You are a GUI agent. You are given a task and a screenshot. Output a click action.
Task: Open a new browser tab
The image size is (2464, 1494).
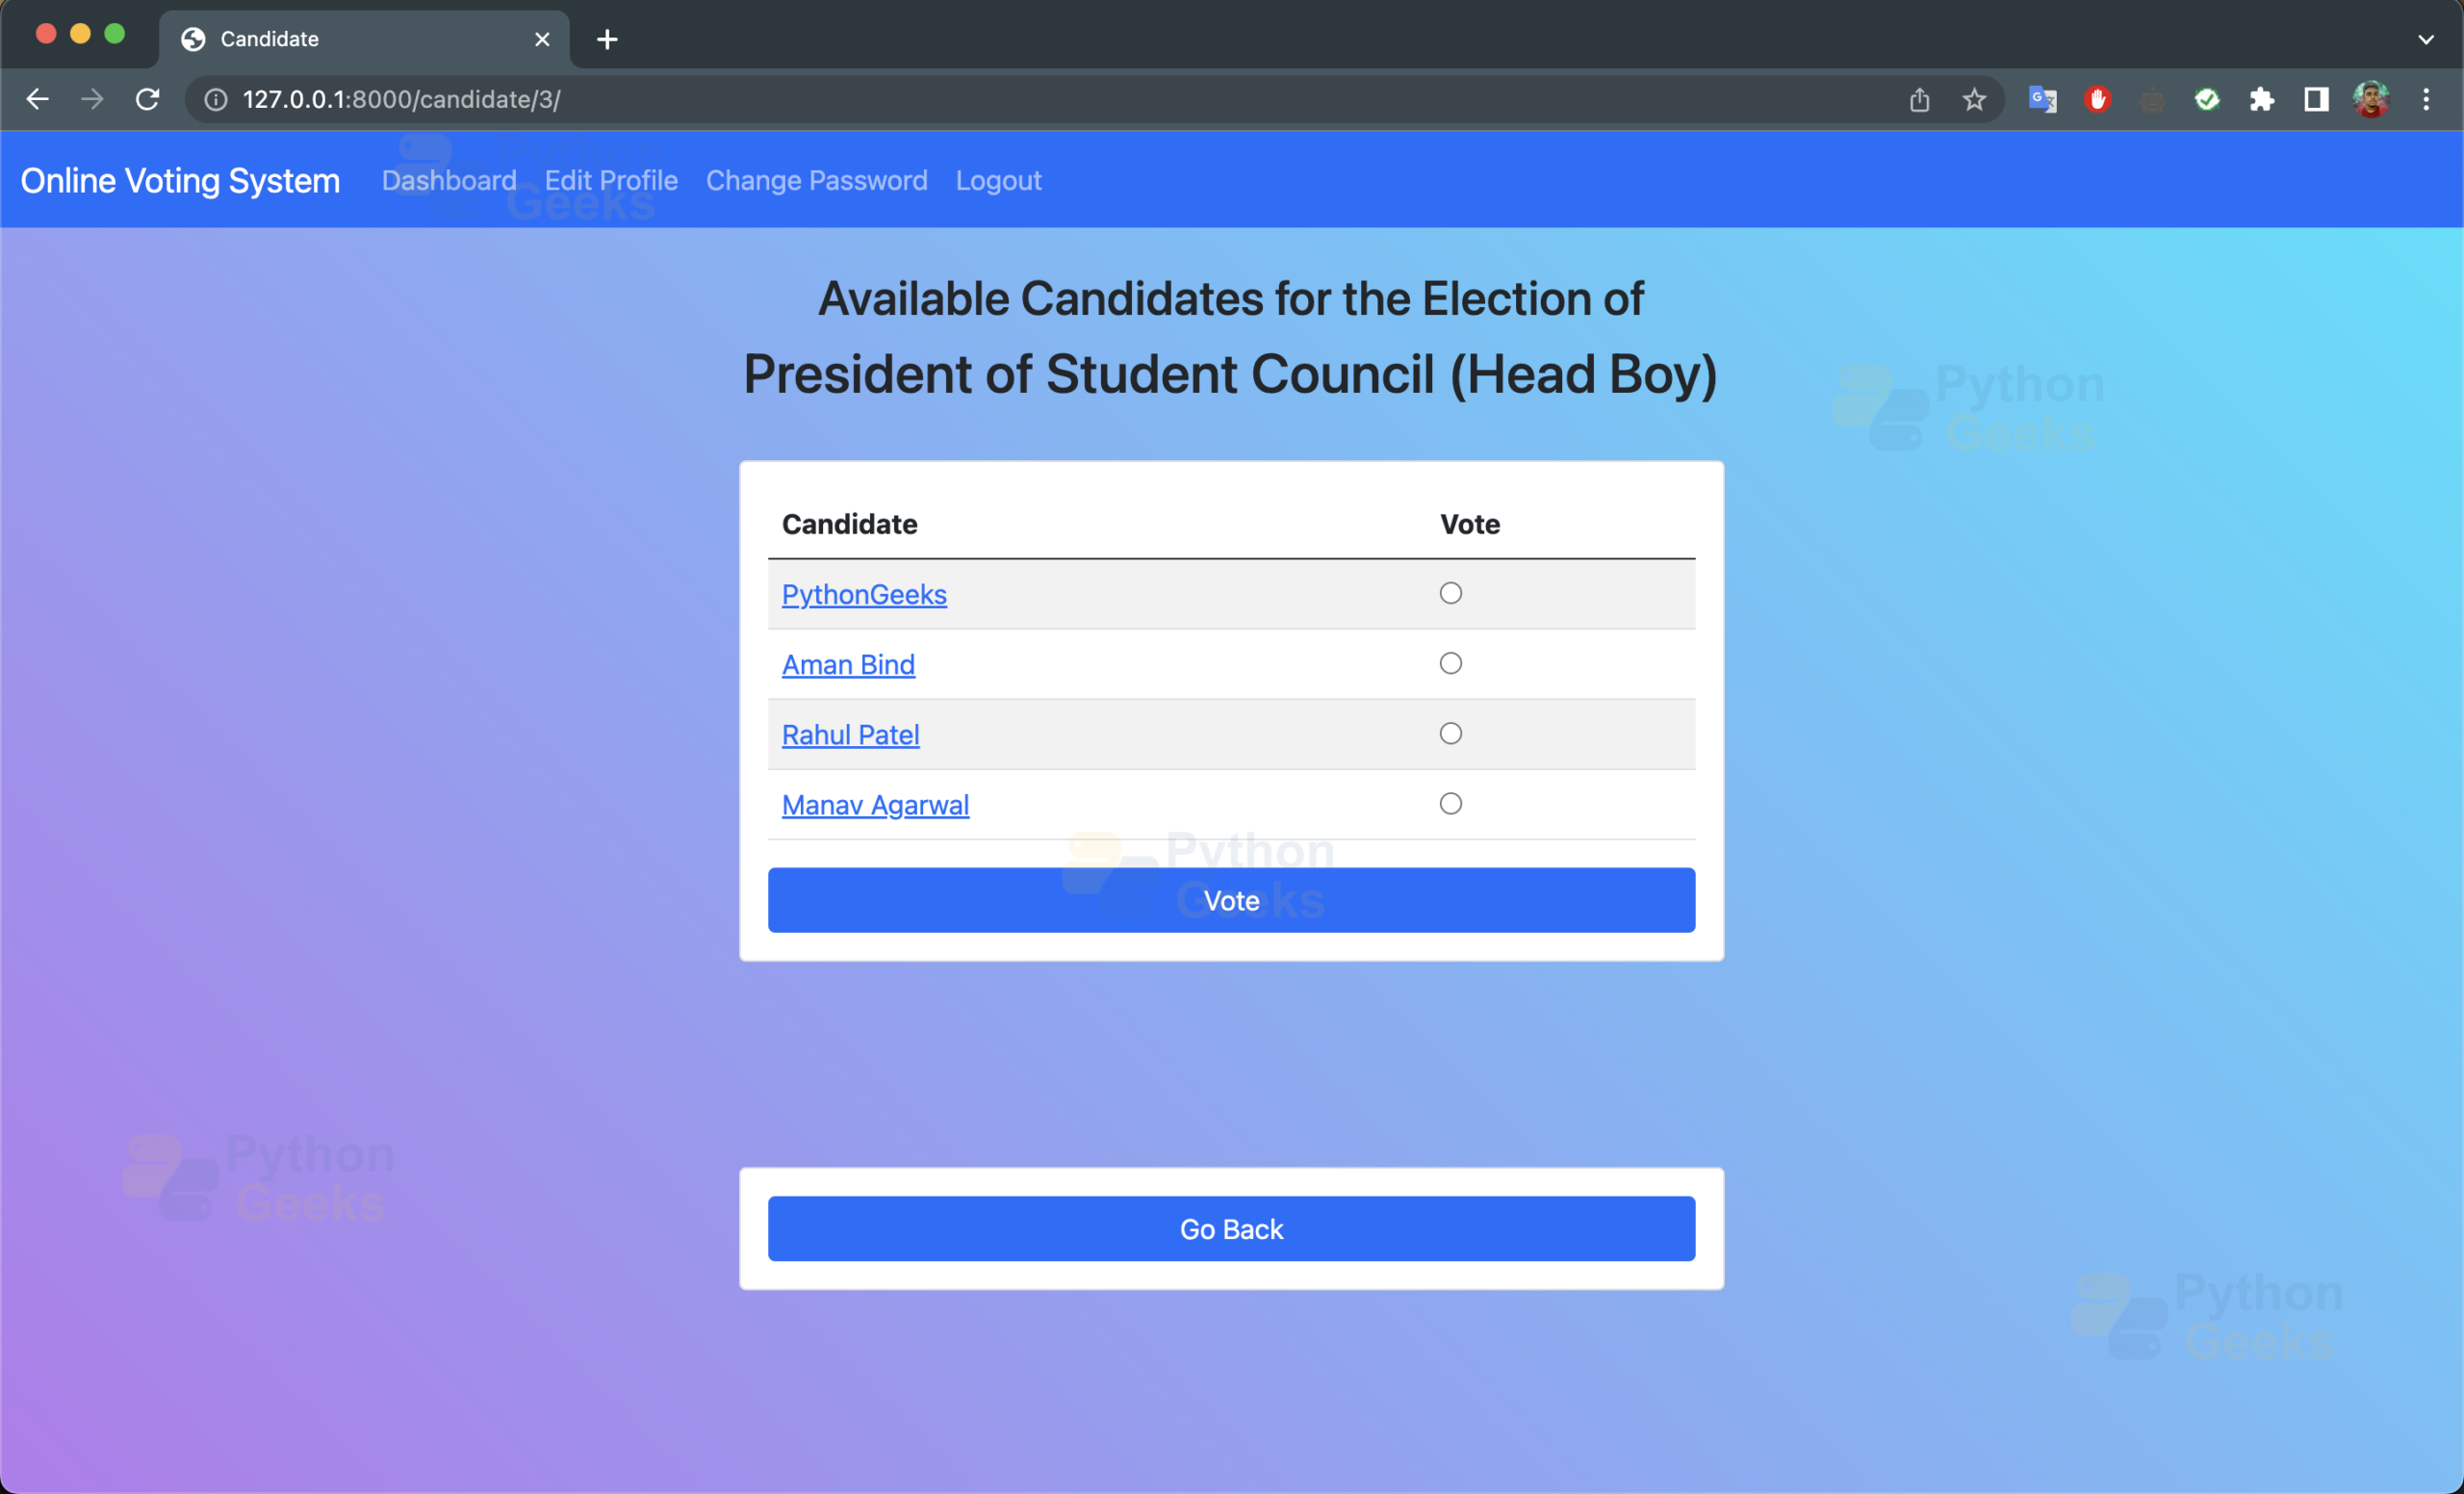(605, 37)
